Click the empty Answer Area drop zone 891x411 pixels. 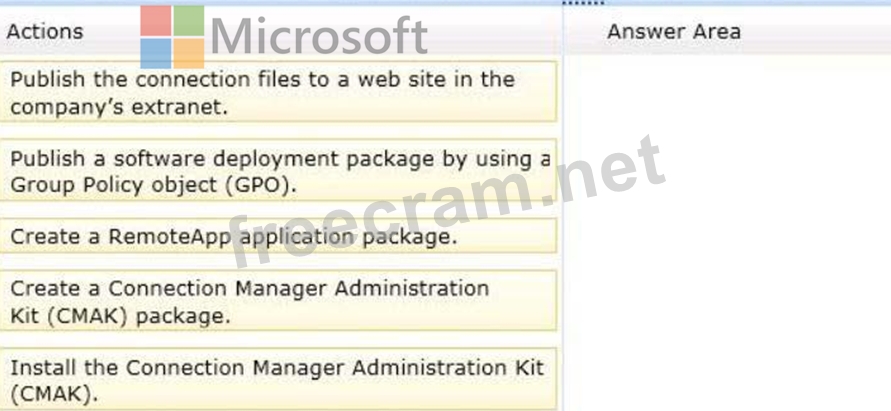(x=727, y=233)
